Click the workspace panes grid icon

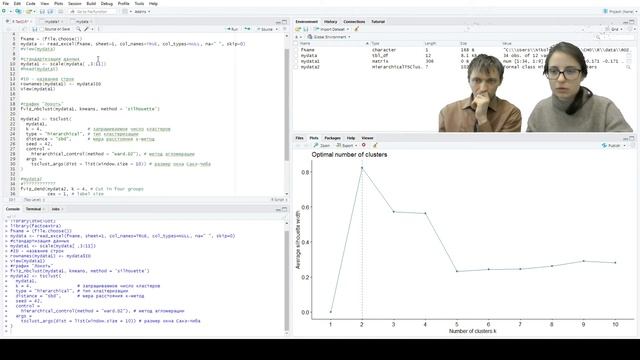pos(125,11)
